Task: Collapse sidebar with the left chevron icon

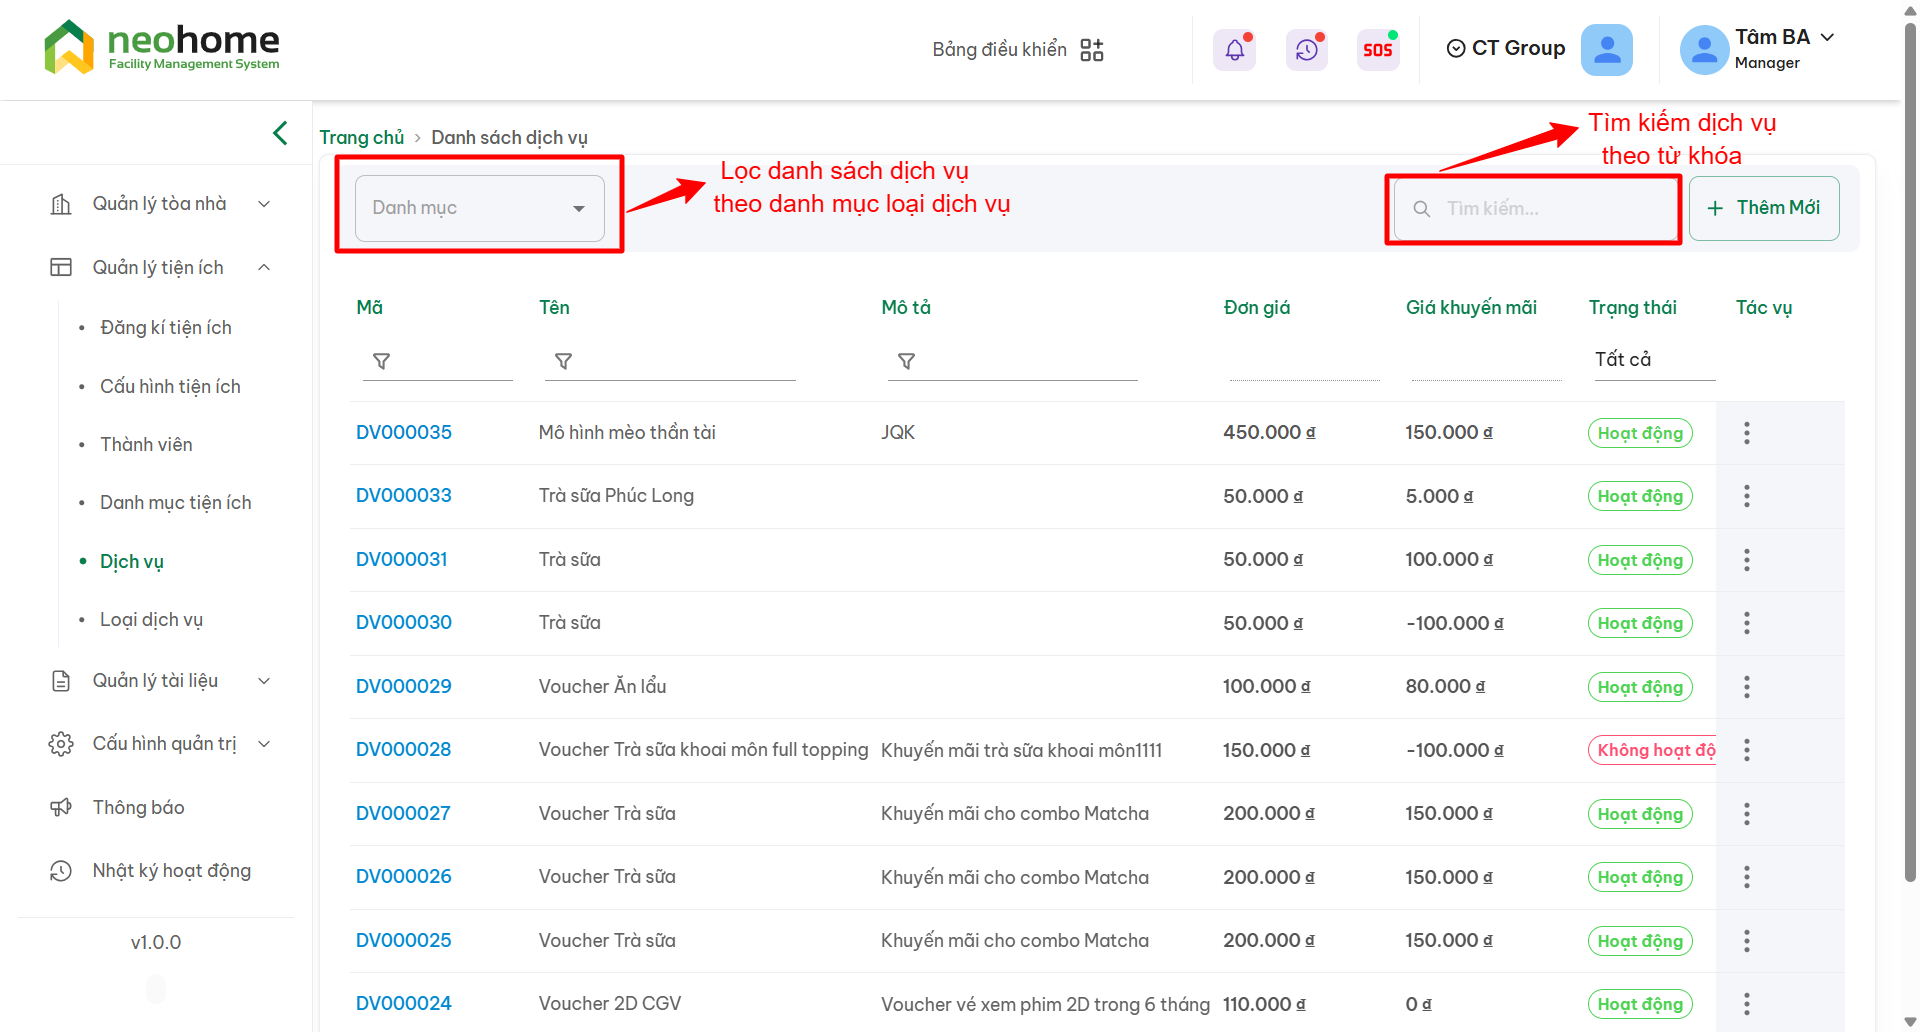Action: point(280,133)
